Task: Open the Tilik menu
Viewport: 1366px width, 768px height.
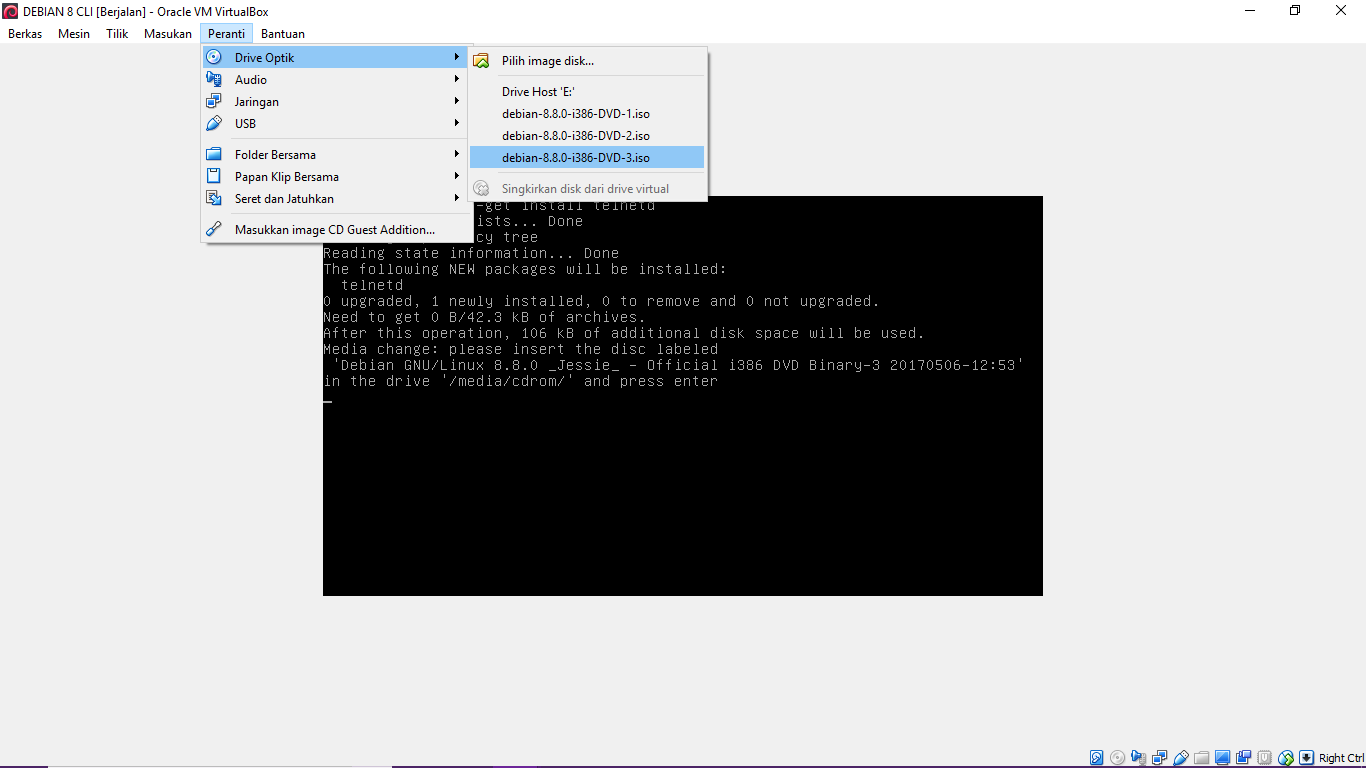Action: point(117,34)
